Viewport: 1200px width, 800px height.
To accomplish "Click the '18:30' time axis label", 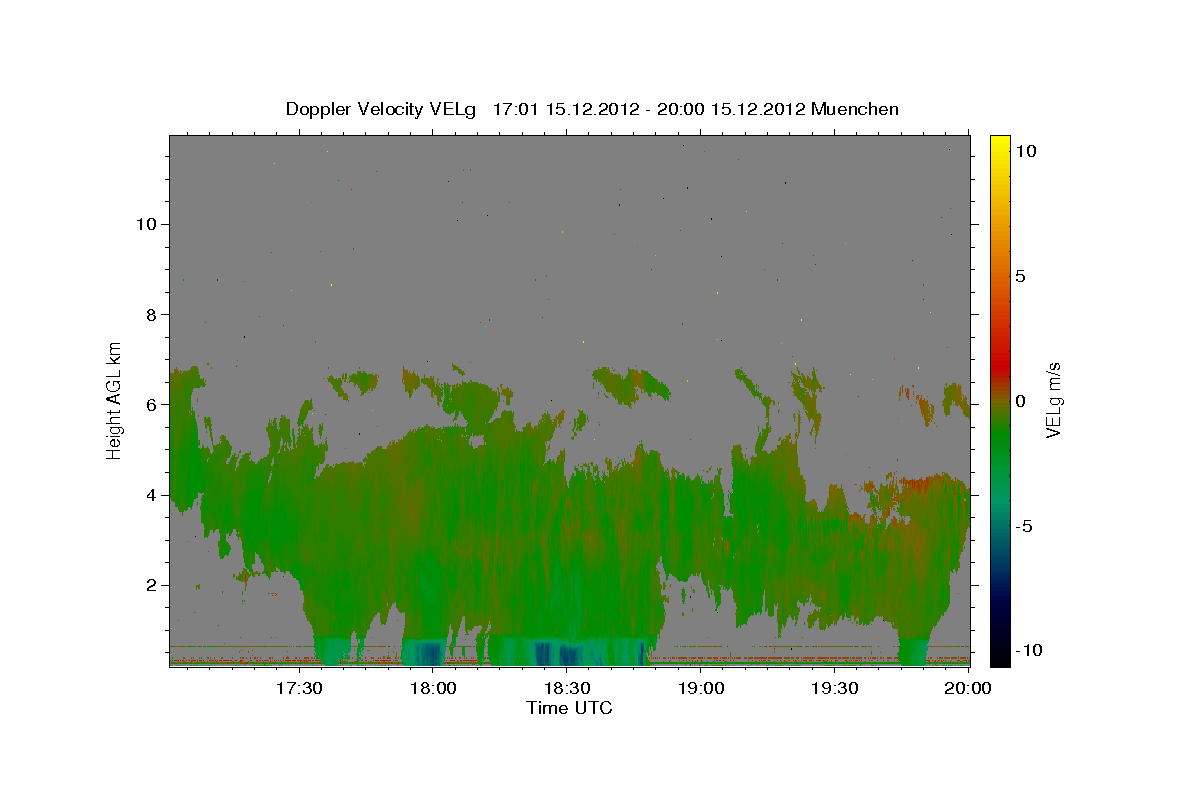I will [x=567, y=689].
